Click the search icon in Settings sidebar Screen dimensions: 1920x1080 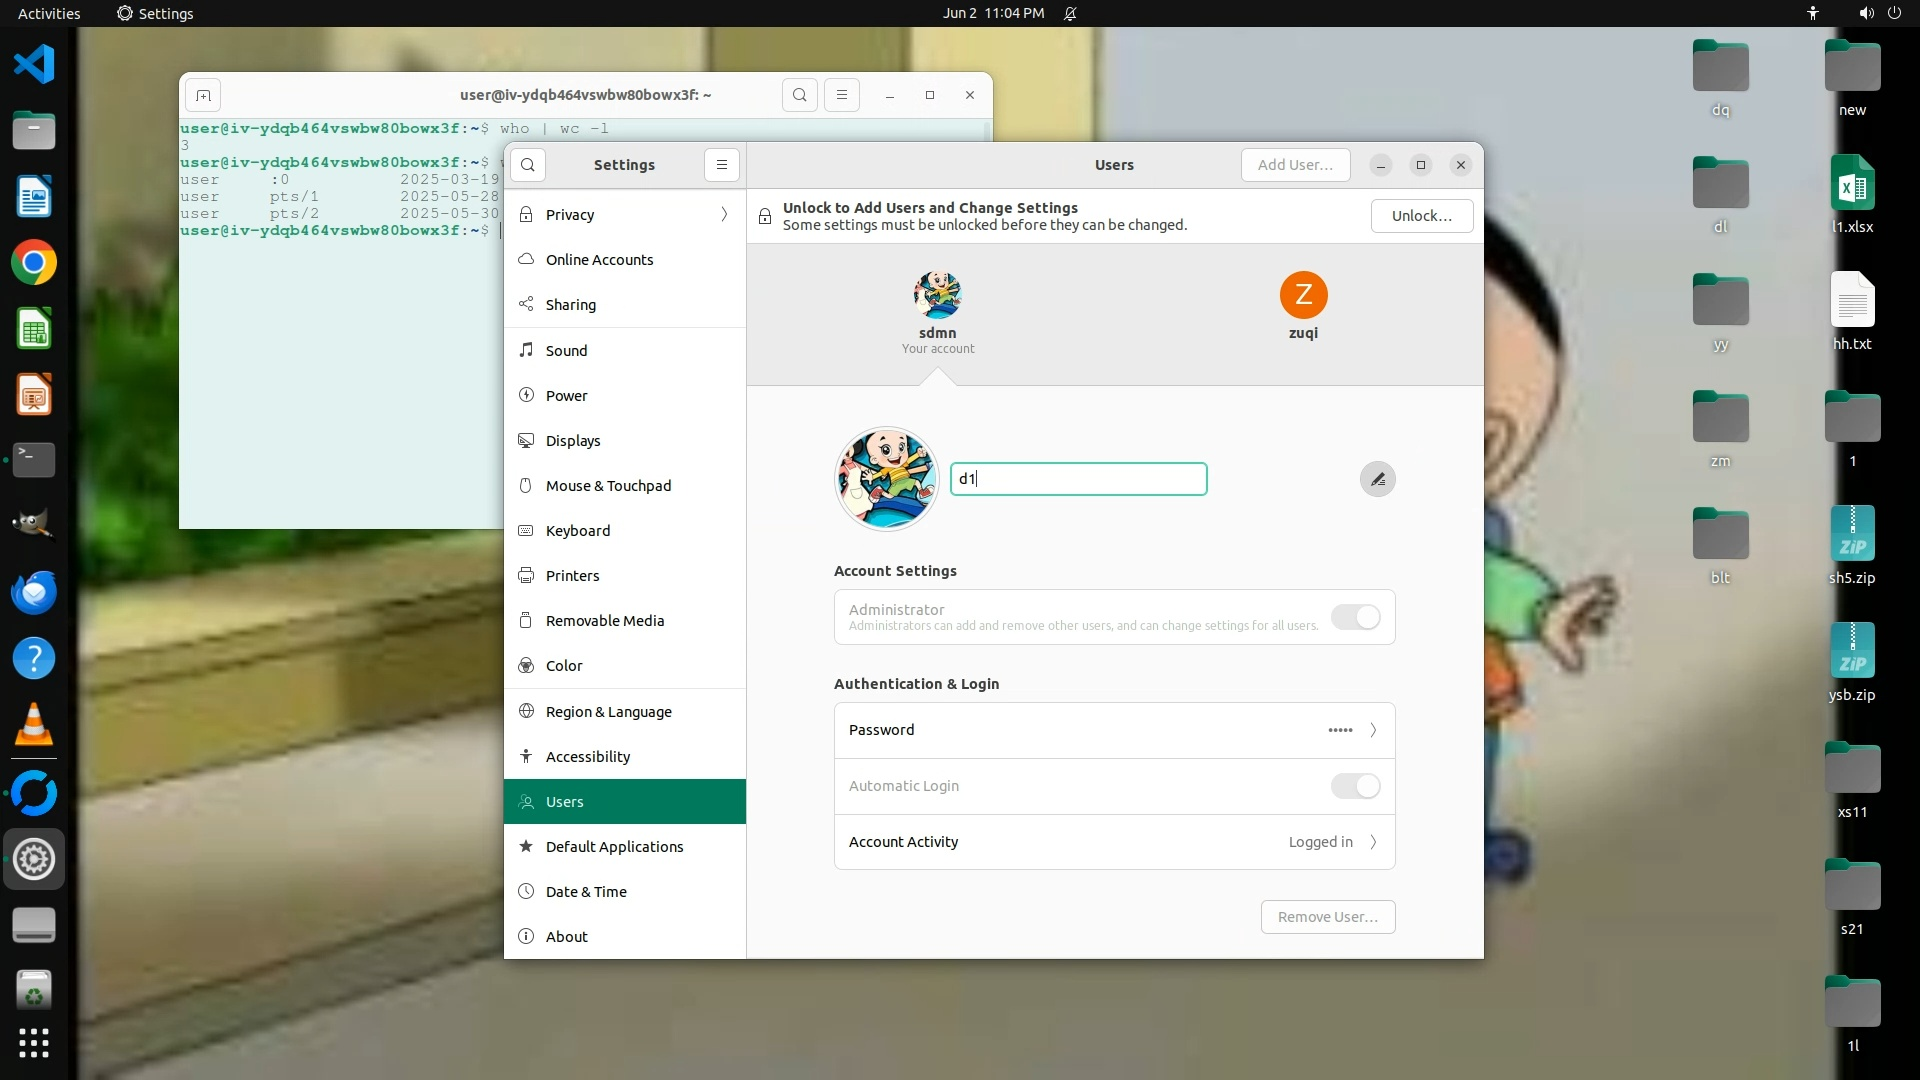click(x=528, y=165)
